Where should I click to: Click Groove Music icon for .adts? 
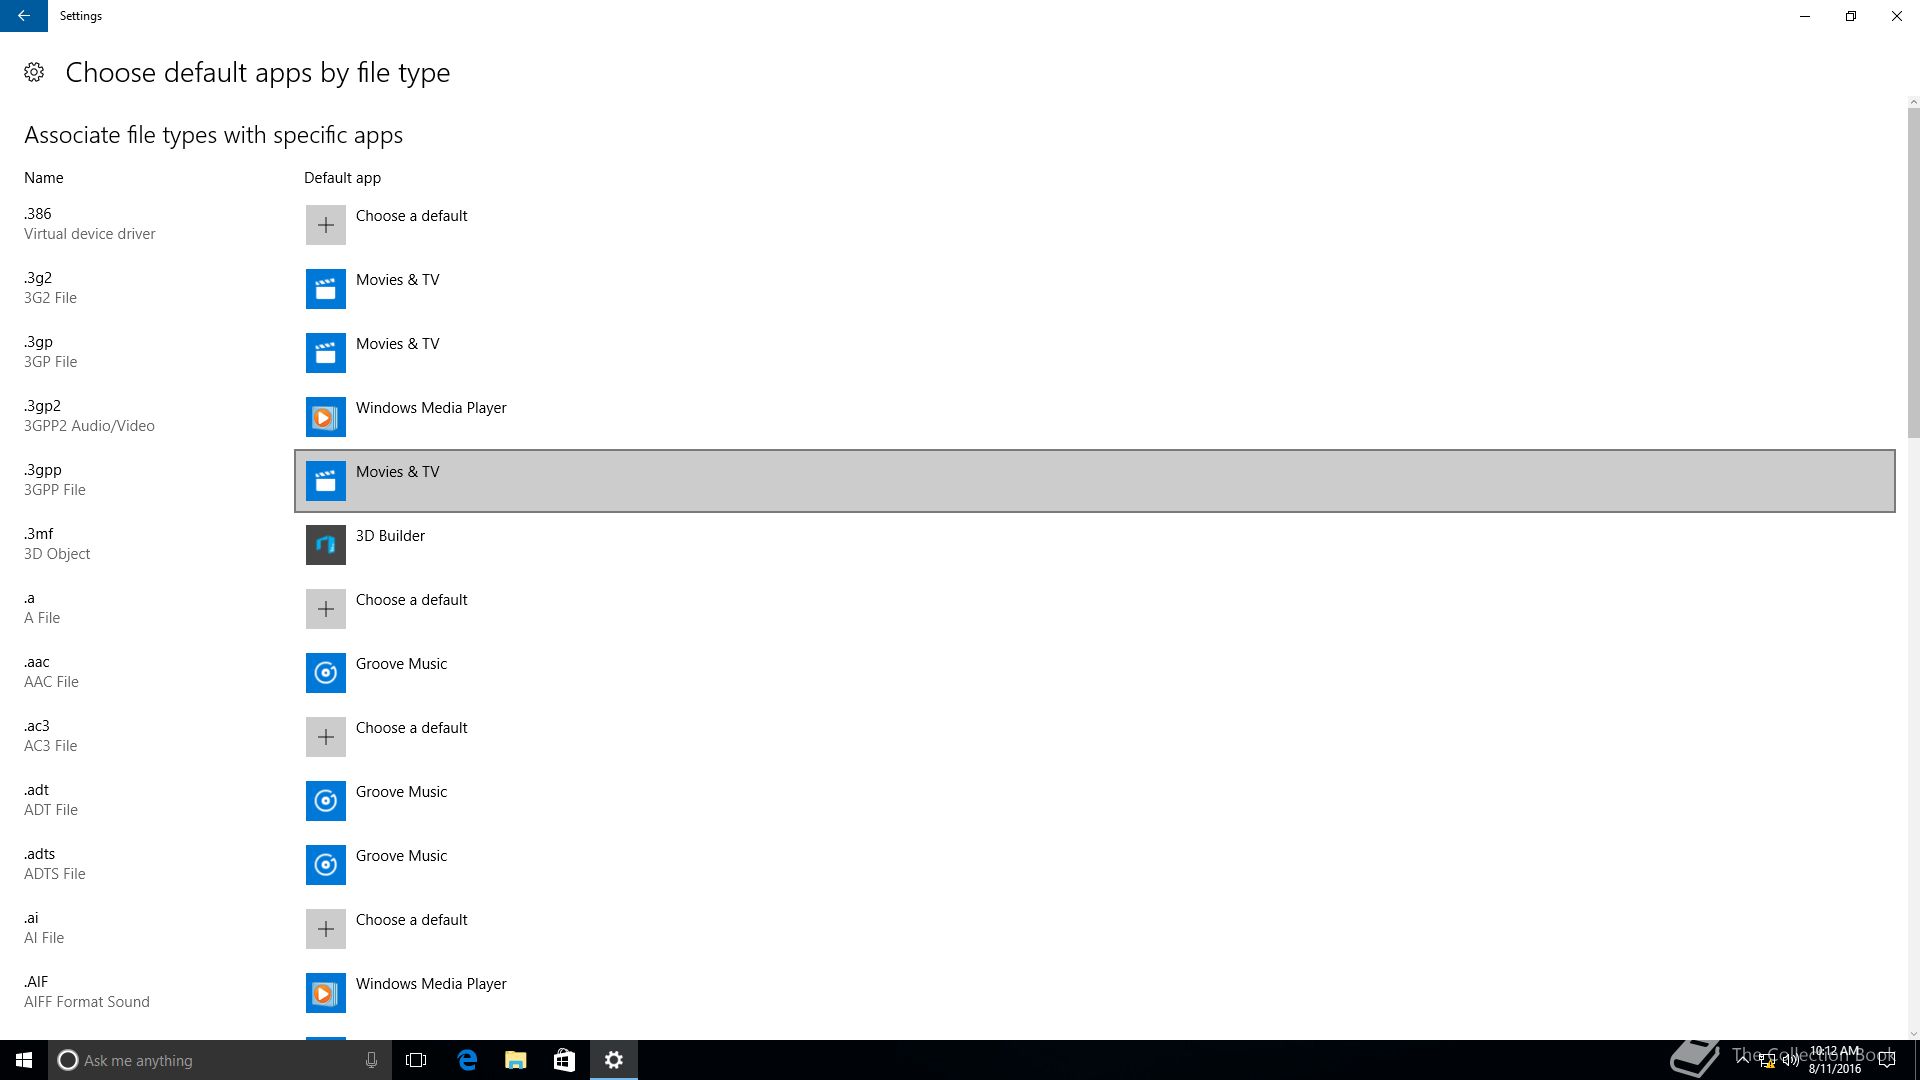point(326,865)
